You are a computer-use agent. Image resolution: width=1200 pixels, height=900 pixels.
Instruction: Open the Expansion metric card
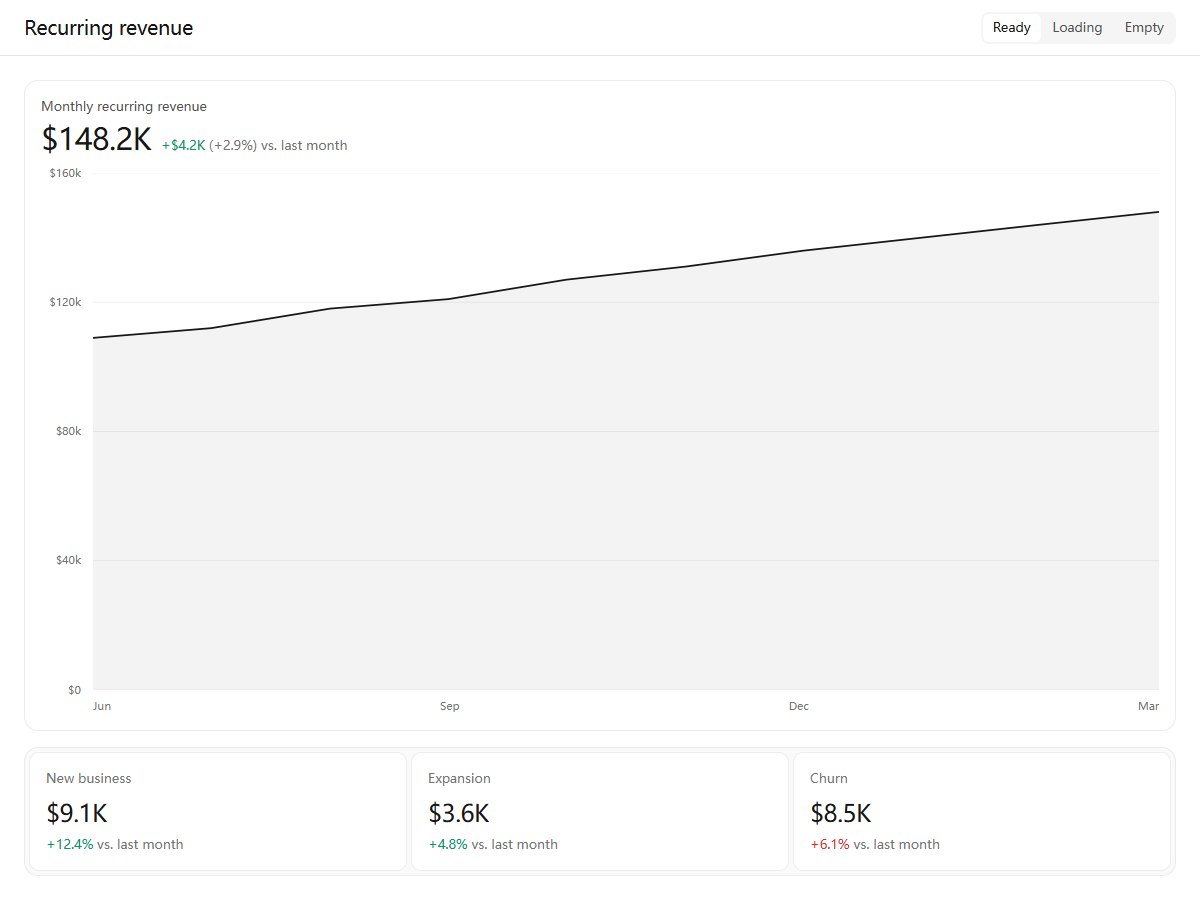[600, 811]
